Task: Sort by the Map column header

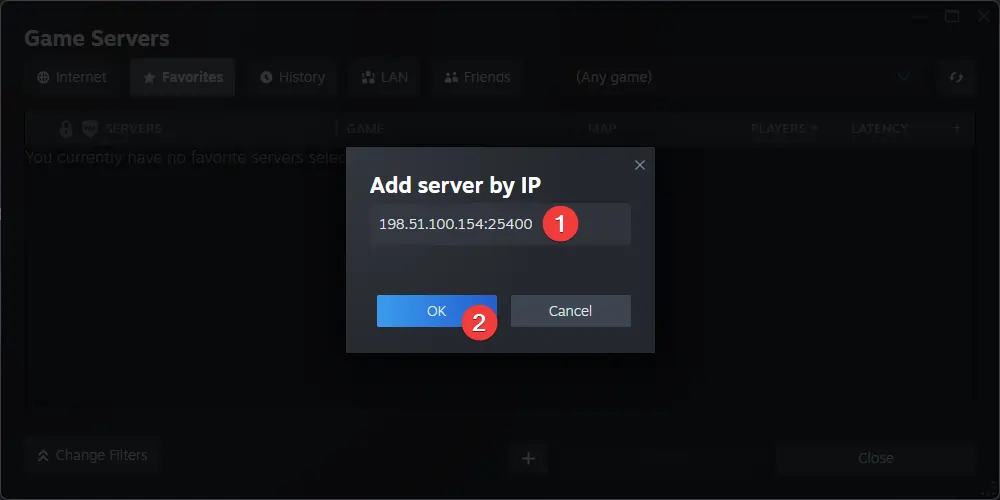Action: point(602,129)
